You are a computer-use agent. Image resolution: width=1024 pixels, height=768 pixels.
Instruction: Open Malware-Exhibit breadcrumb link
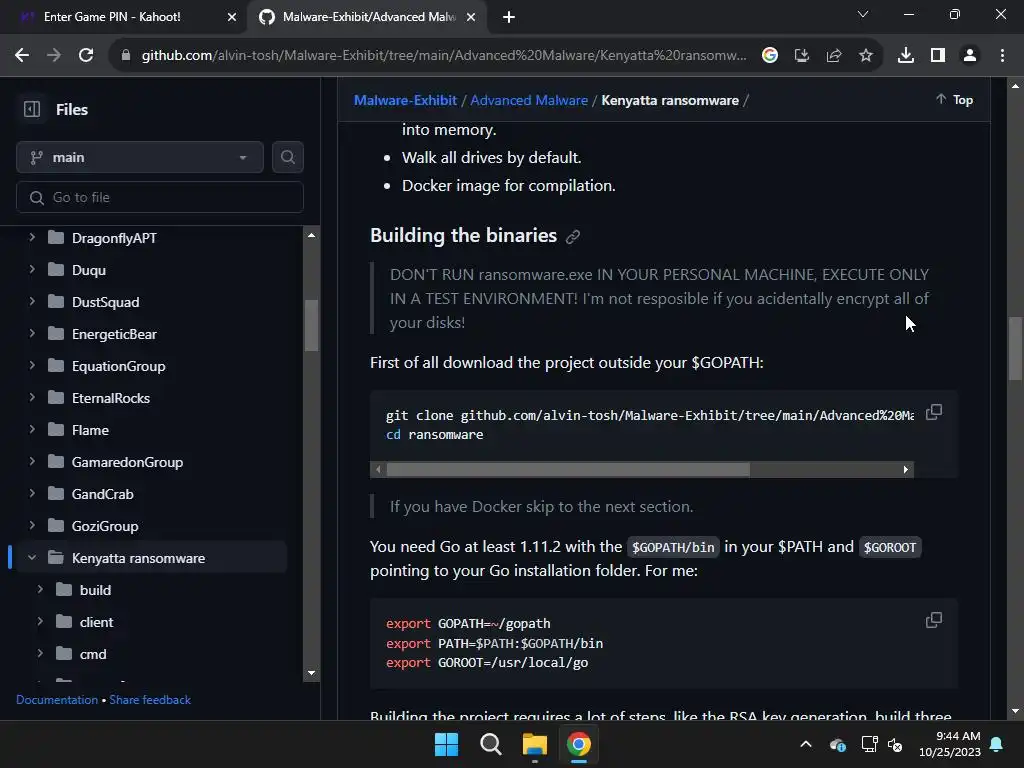point(405,100)
